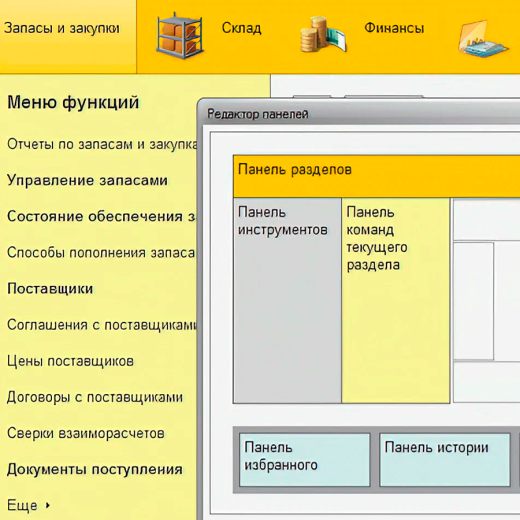Open Отчеты по запасам и закупкам link
The image size is (520, 520).
[x=102, y=144]
